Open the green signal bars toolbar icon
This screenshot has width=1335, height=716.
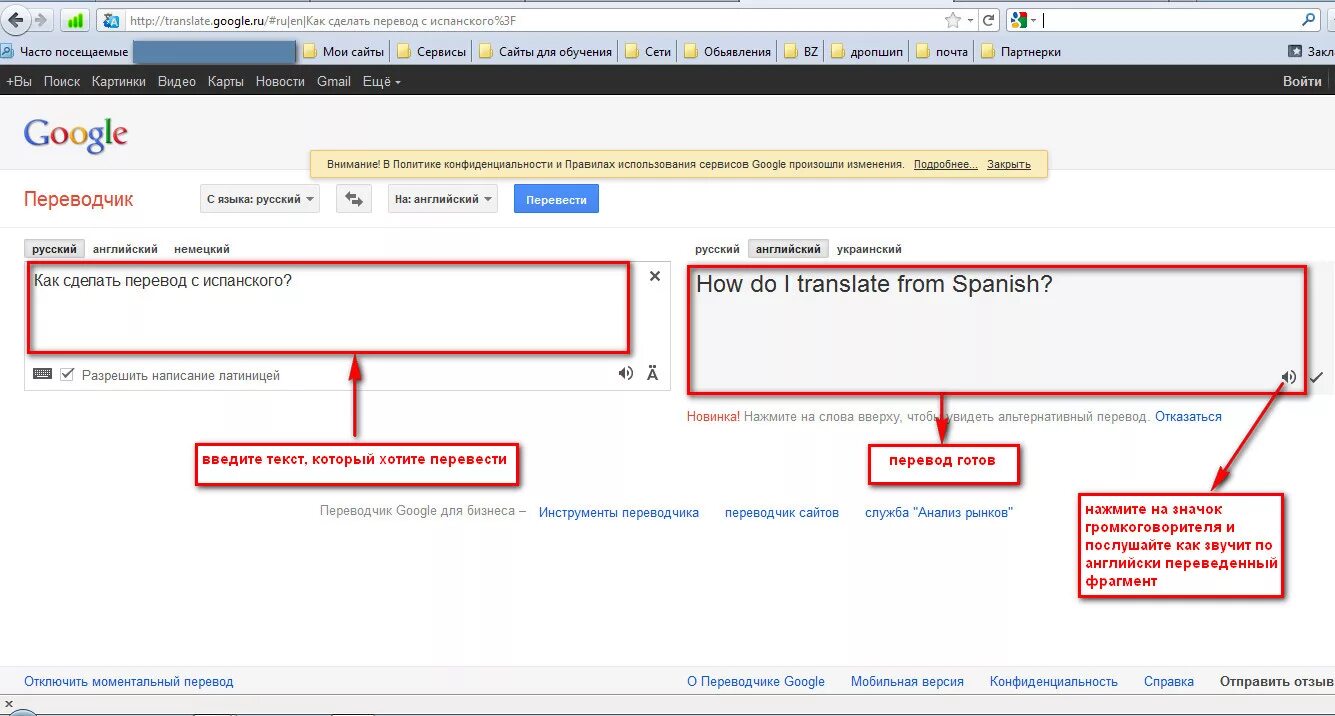point(74,20)
